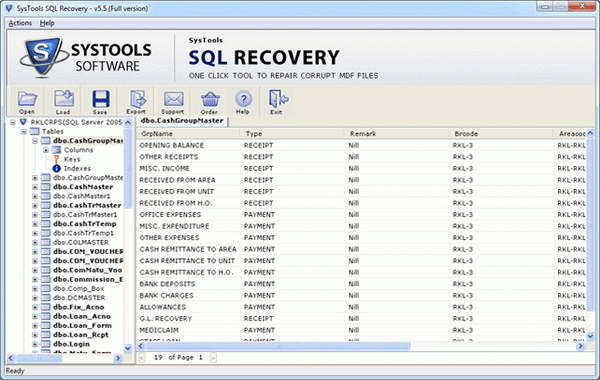Image resolution: width=600 pixels, height=380 pixels.
Task: Select the dbo.CashGroupMaster tab
Action: click(182, 121)
